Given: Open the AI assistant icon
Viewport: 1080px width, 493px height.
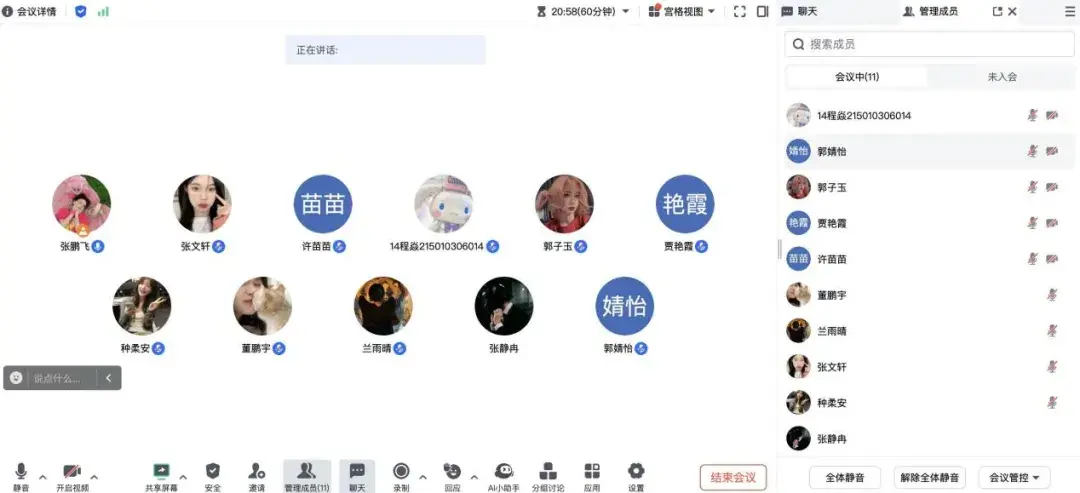Looking at the screenshot, I should pyautogui.click(x=503, y=471).
